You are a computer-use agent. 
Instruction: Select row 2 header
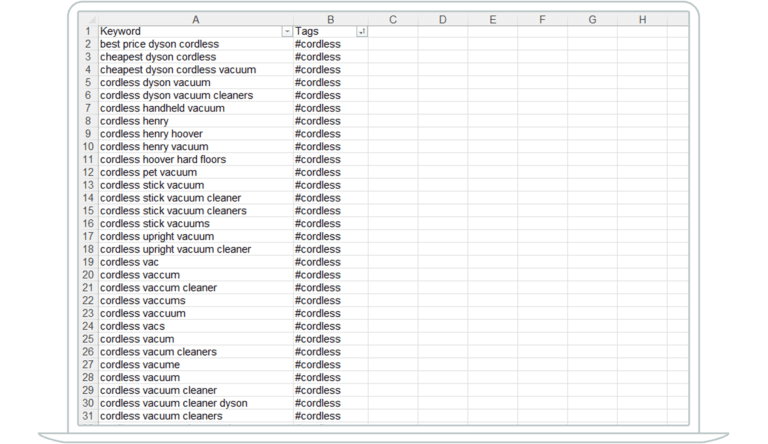pos(88,44)
